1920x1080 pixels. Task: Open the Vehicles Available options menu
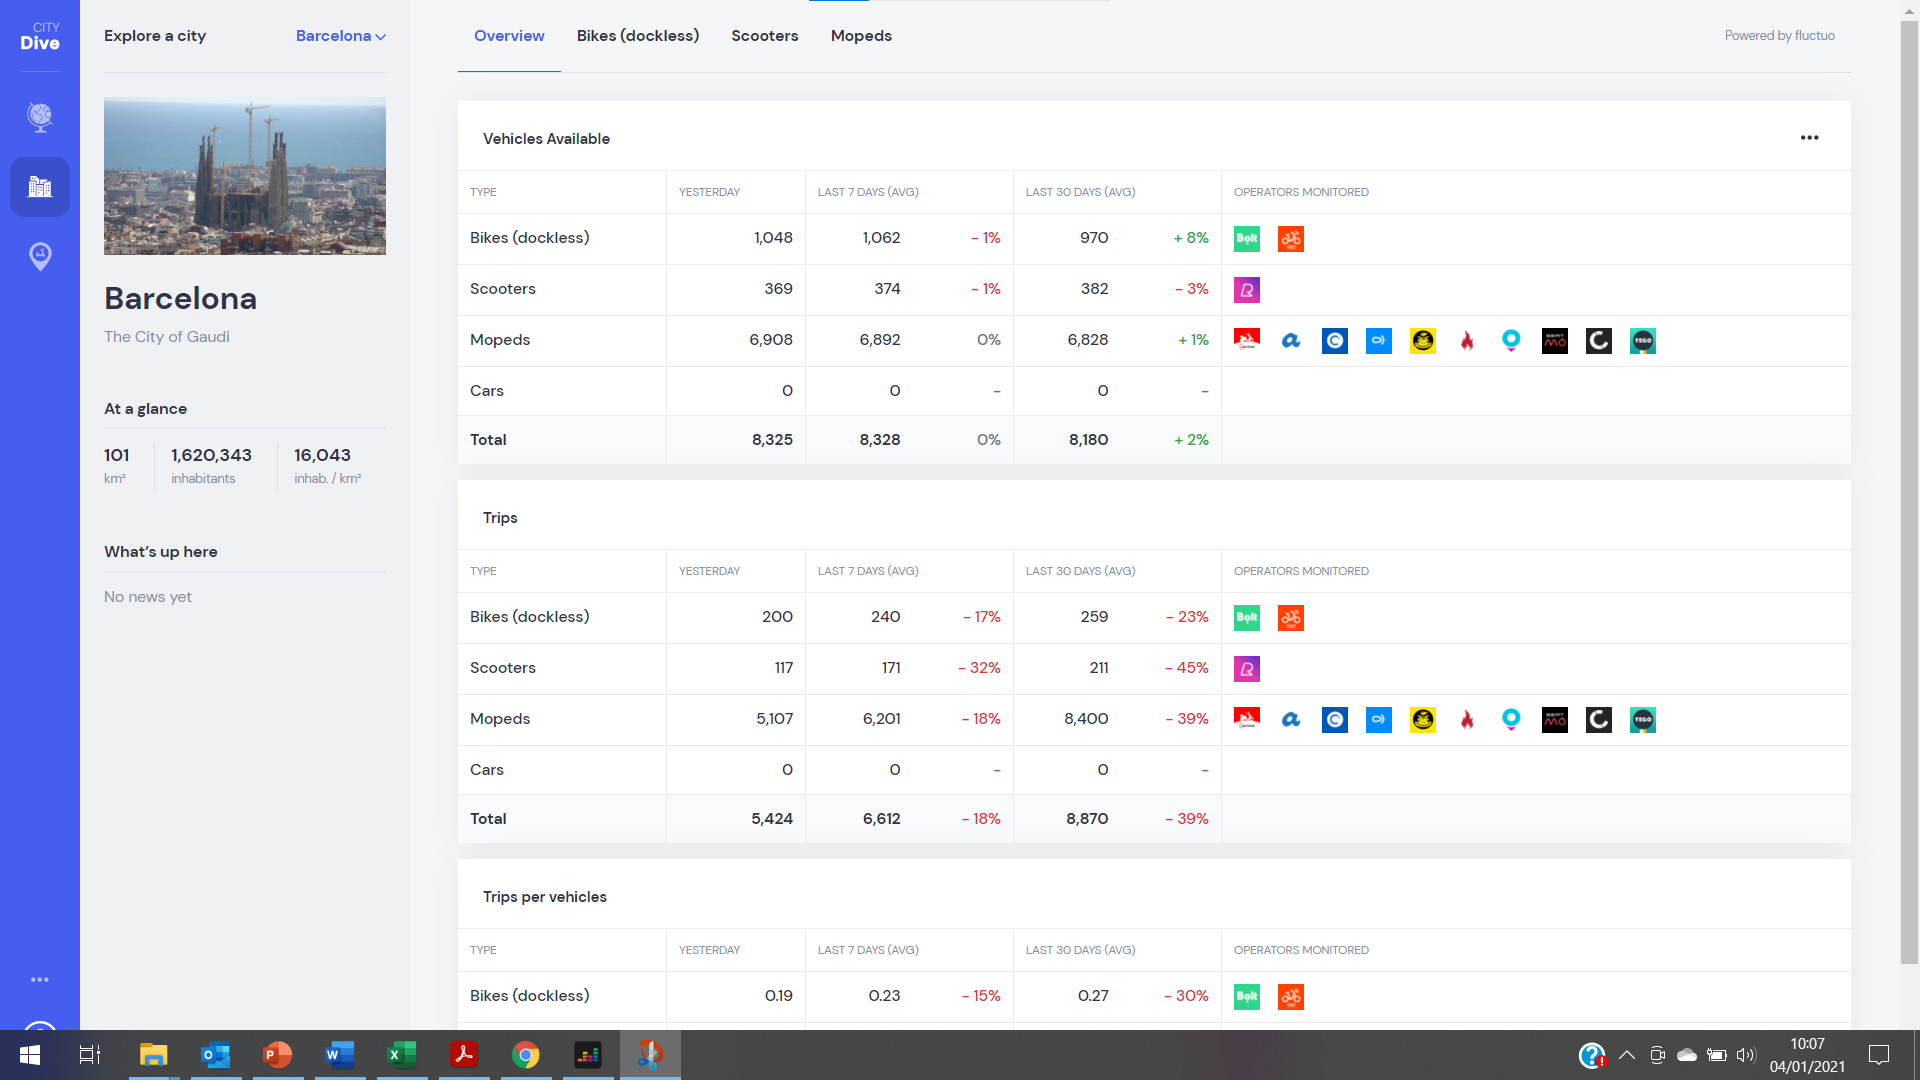1810,138
